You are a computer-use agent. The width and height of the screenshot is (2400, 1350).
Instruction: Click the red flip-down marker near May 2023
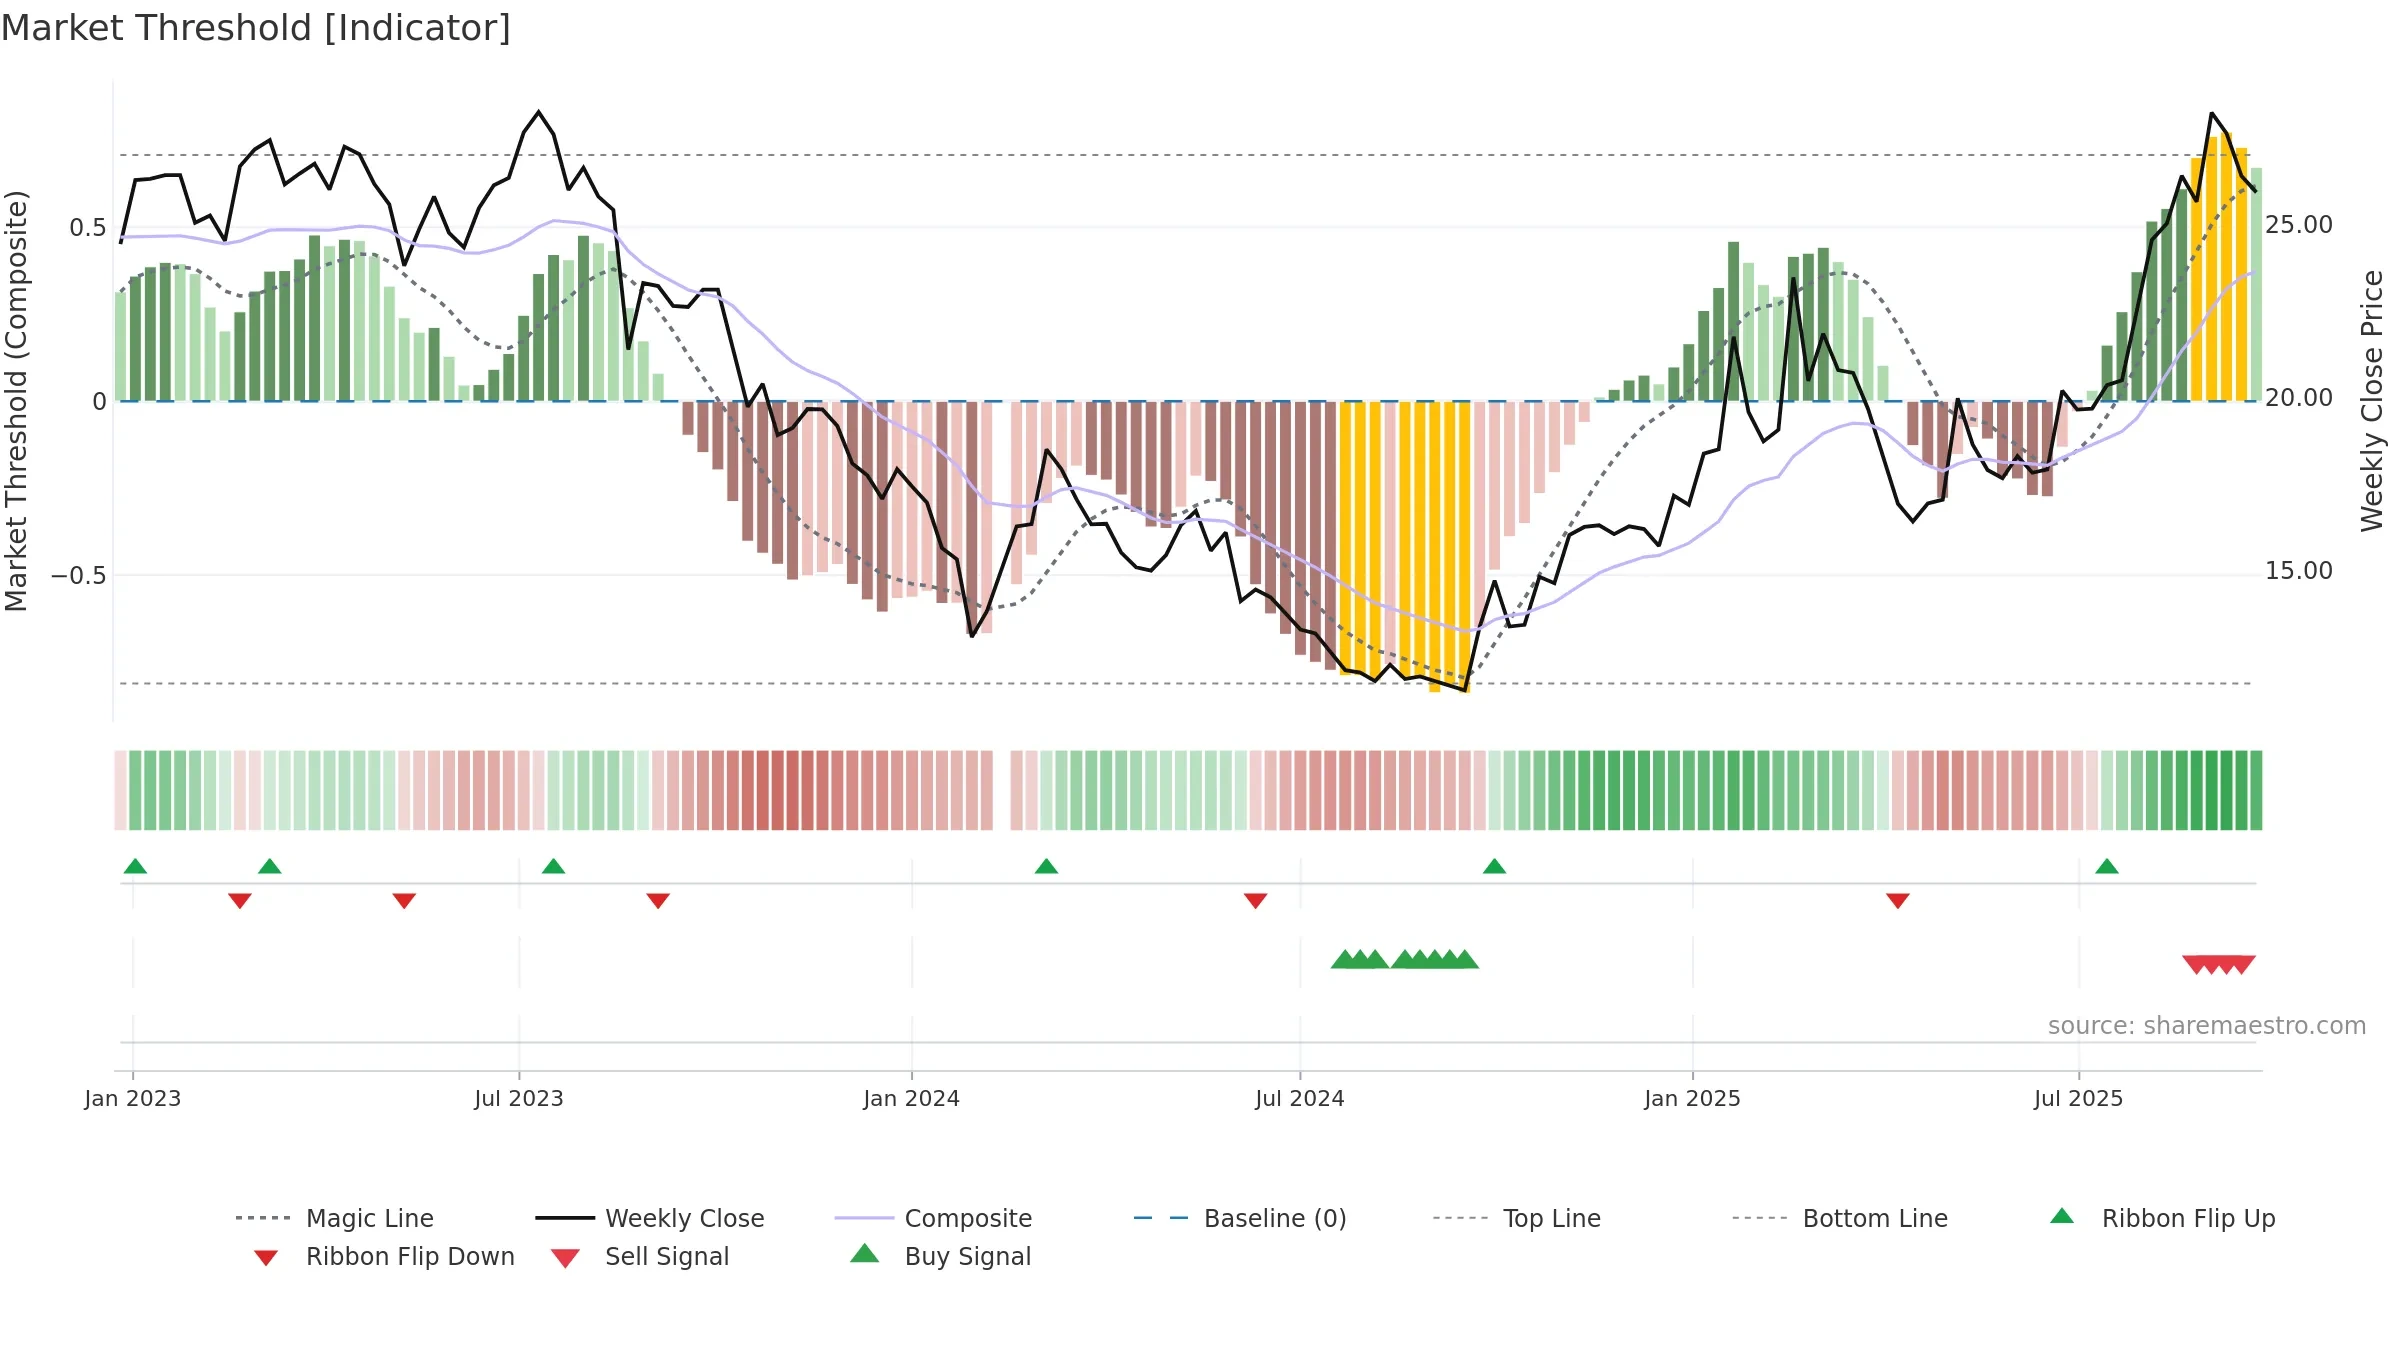pos(404,901)
